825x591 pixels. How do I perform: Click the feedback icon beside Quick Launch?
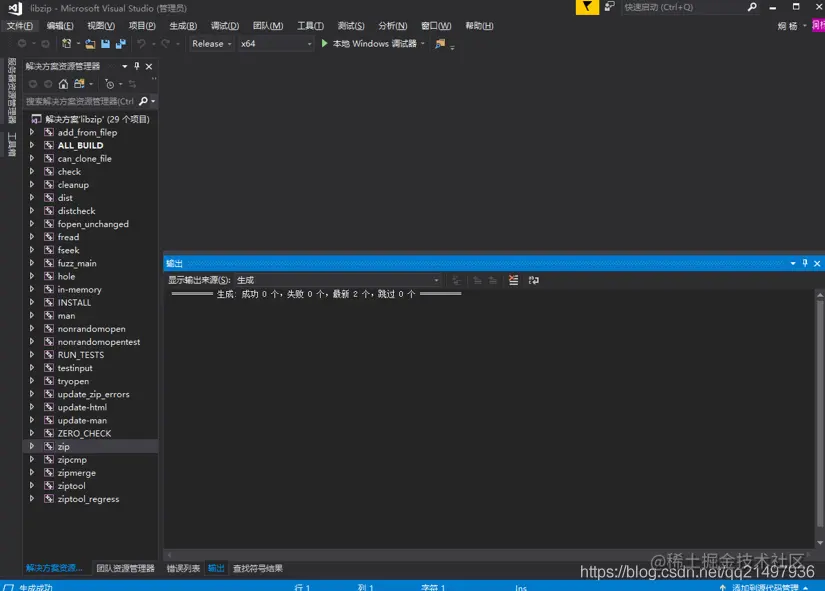tap(609, 7)
